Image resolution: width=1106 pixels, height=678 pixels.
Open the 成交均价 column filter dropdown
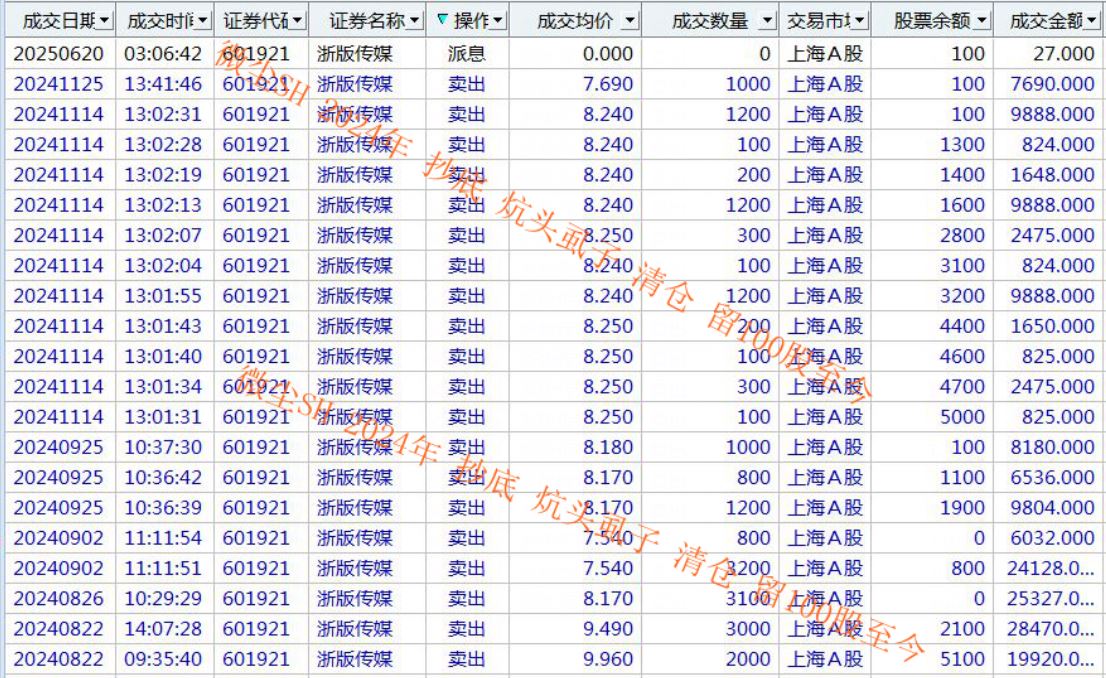click(x=630, y=21)
